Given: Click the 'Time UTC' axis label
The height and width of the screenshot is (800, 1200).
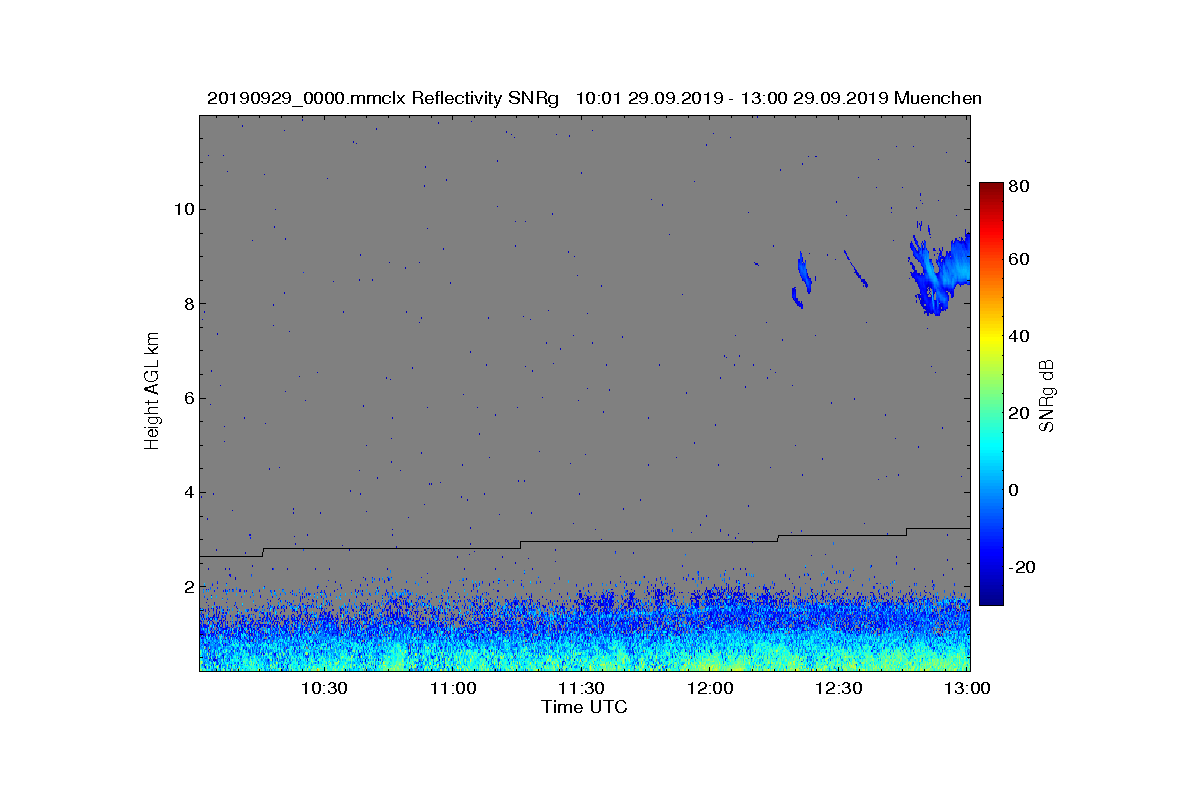Looking at the screenshot, I should (585, 707).
